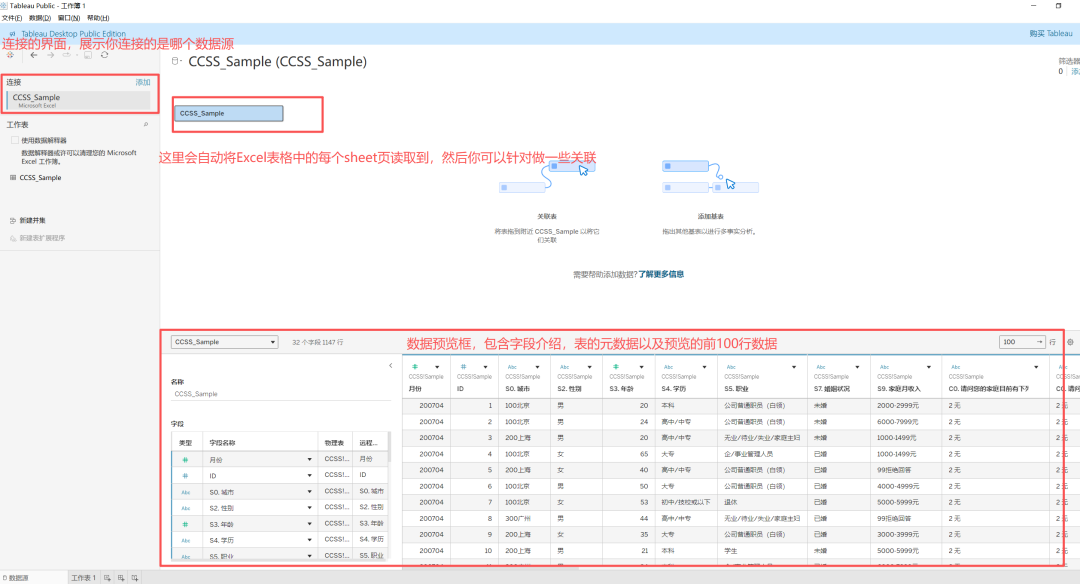Refresh the data source with the circular arrow
1080x584 pixels.
[x=104, y=55]
